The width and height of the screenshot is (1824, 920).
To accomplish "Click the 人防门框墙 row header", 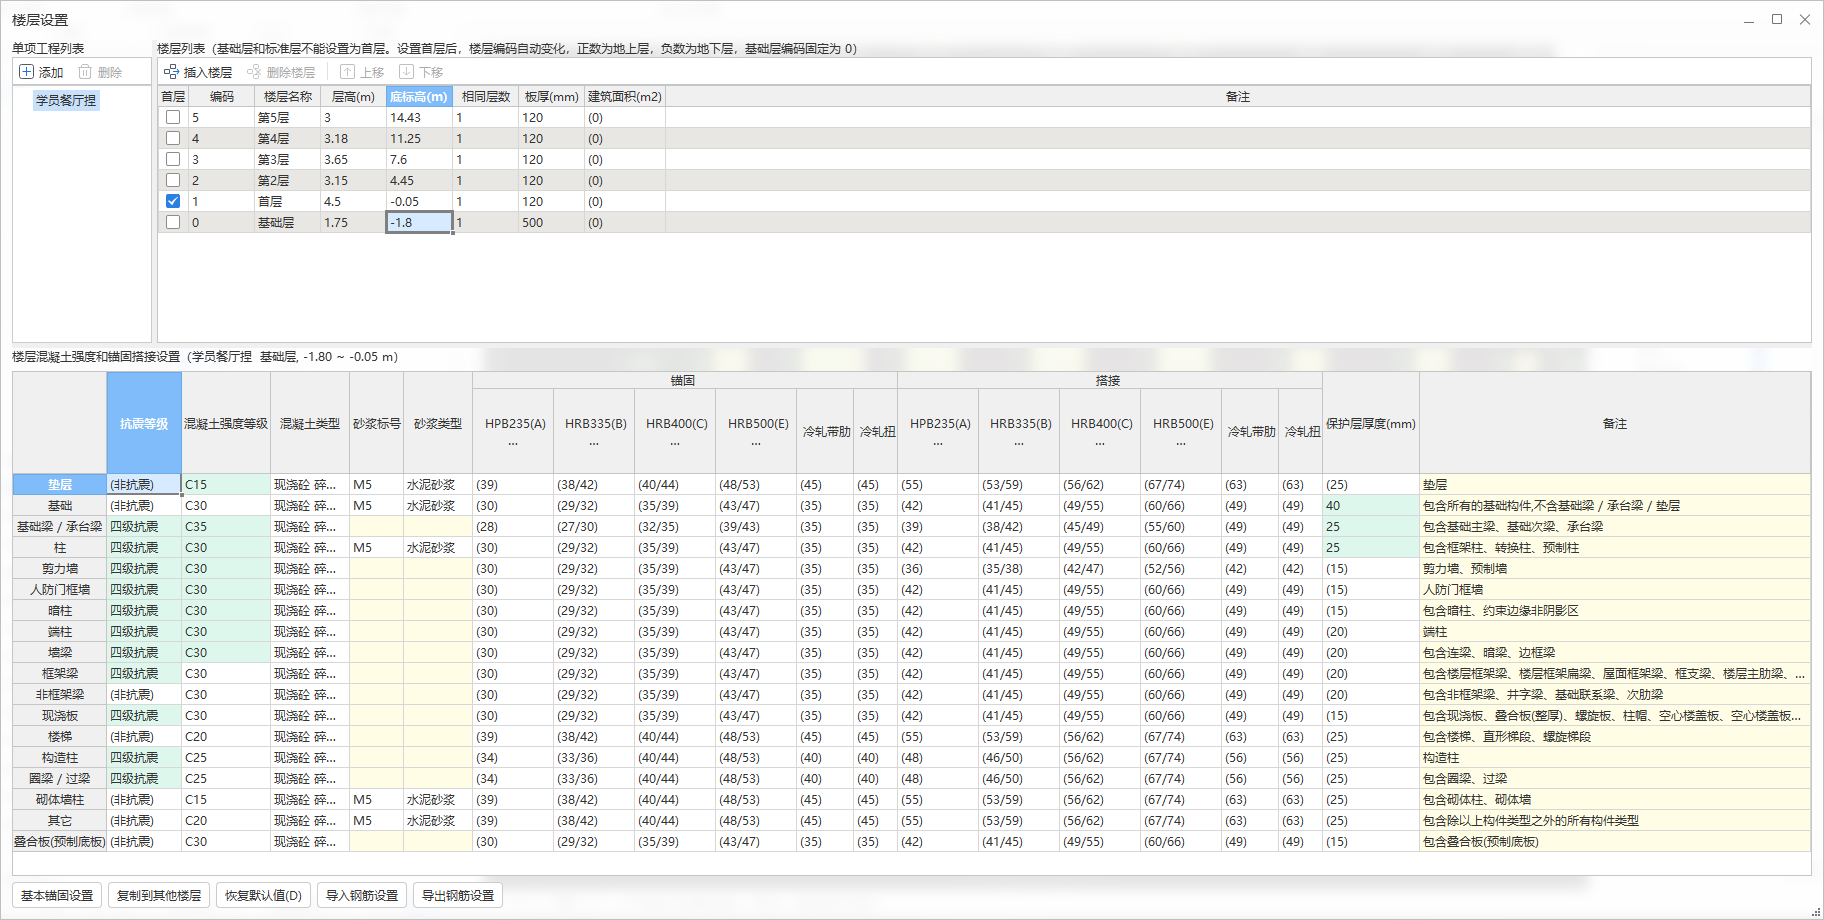I will 60,589.
